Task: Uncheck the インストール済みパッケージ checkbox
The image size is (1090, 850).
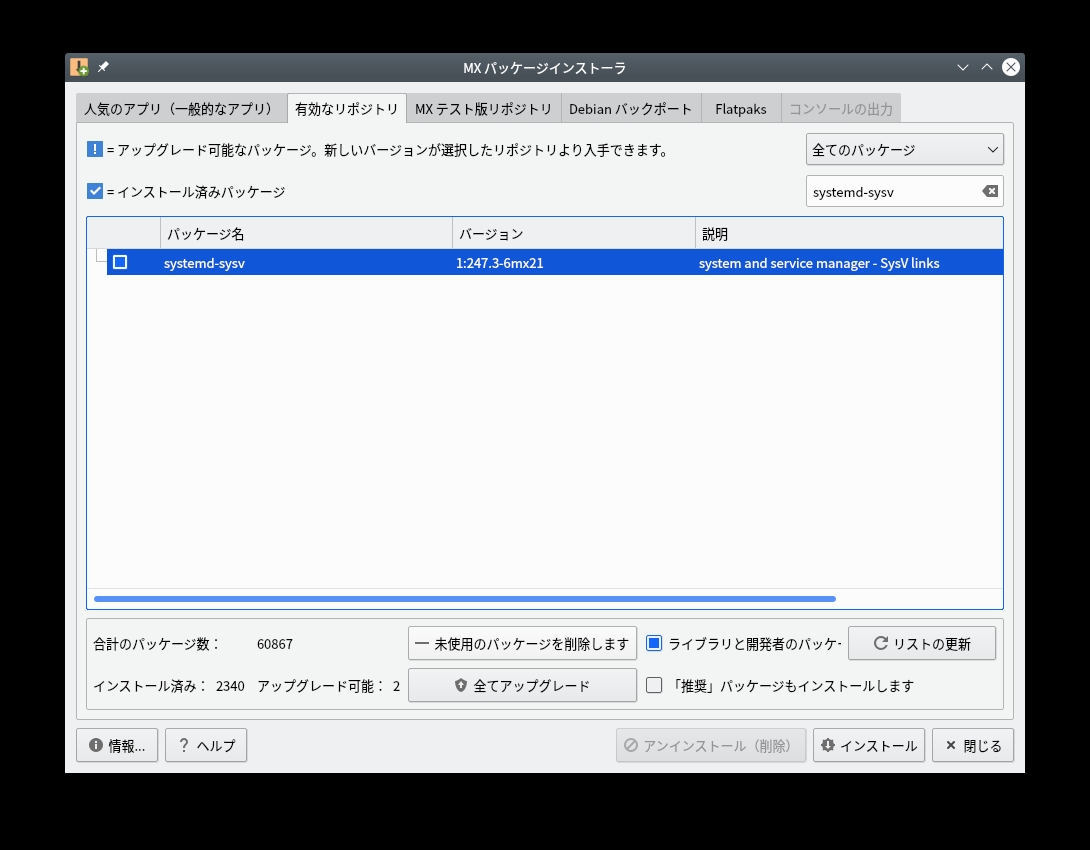Action: [96, 191]
